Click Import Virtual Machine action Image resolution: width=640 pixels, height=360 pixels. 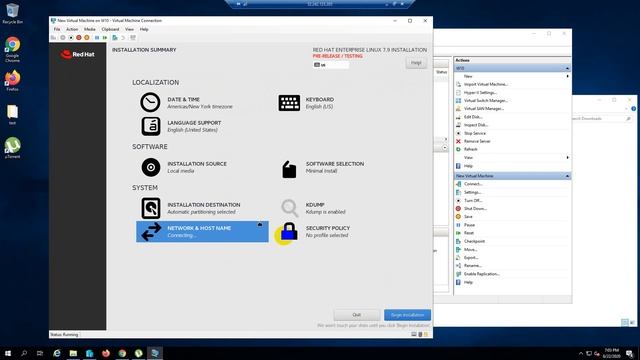coord(485,84)
